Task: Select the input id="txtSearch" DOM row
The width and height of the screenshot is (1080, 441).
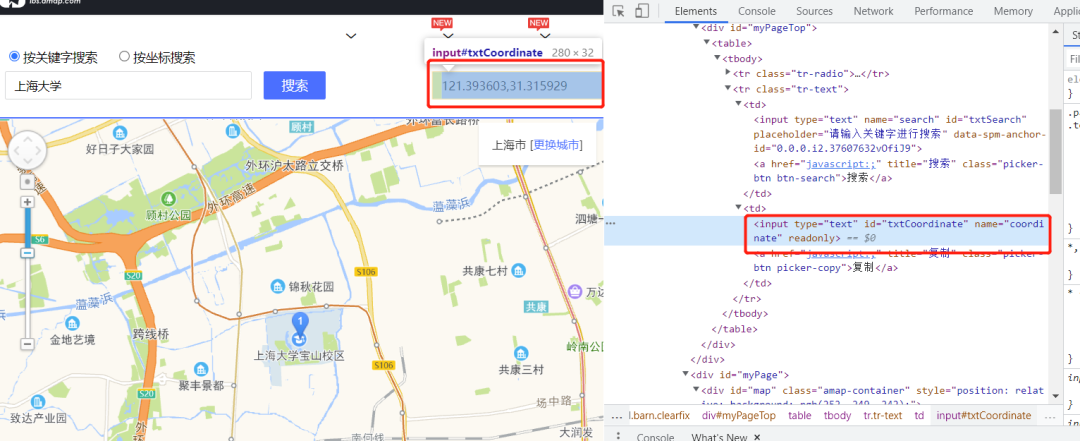Action: tap(900, 134)
